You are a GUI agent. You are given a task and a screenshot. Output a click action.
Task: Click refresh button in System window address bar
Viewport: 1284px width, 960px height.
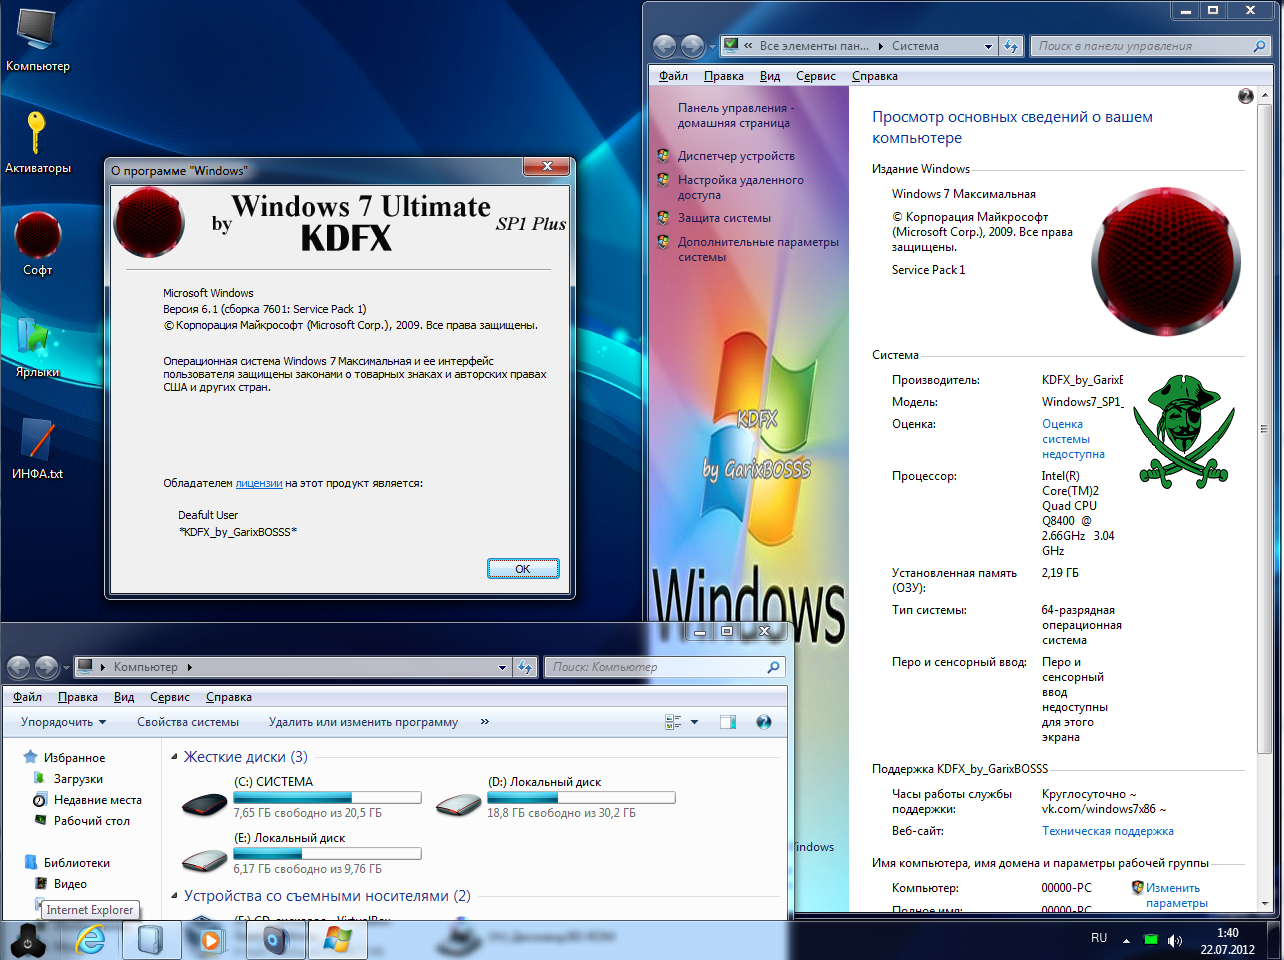(1011, 46)
